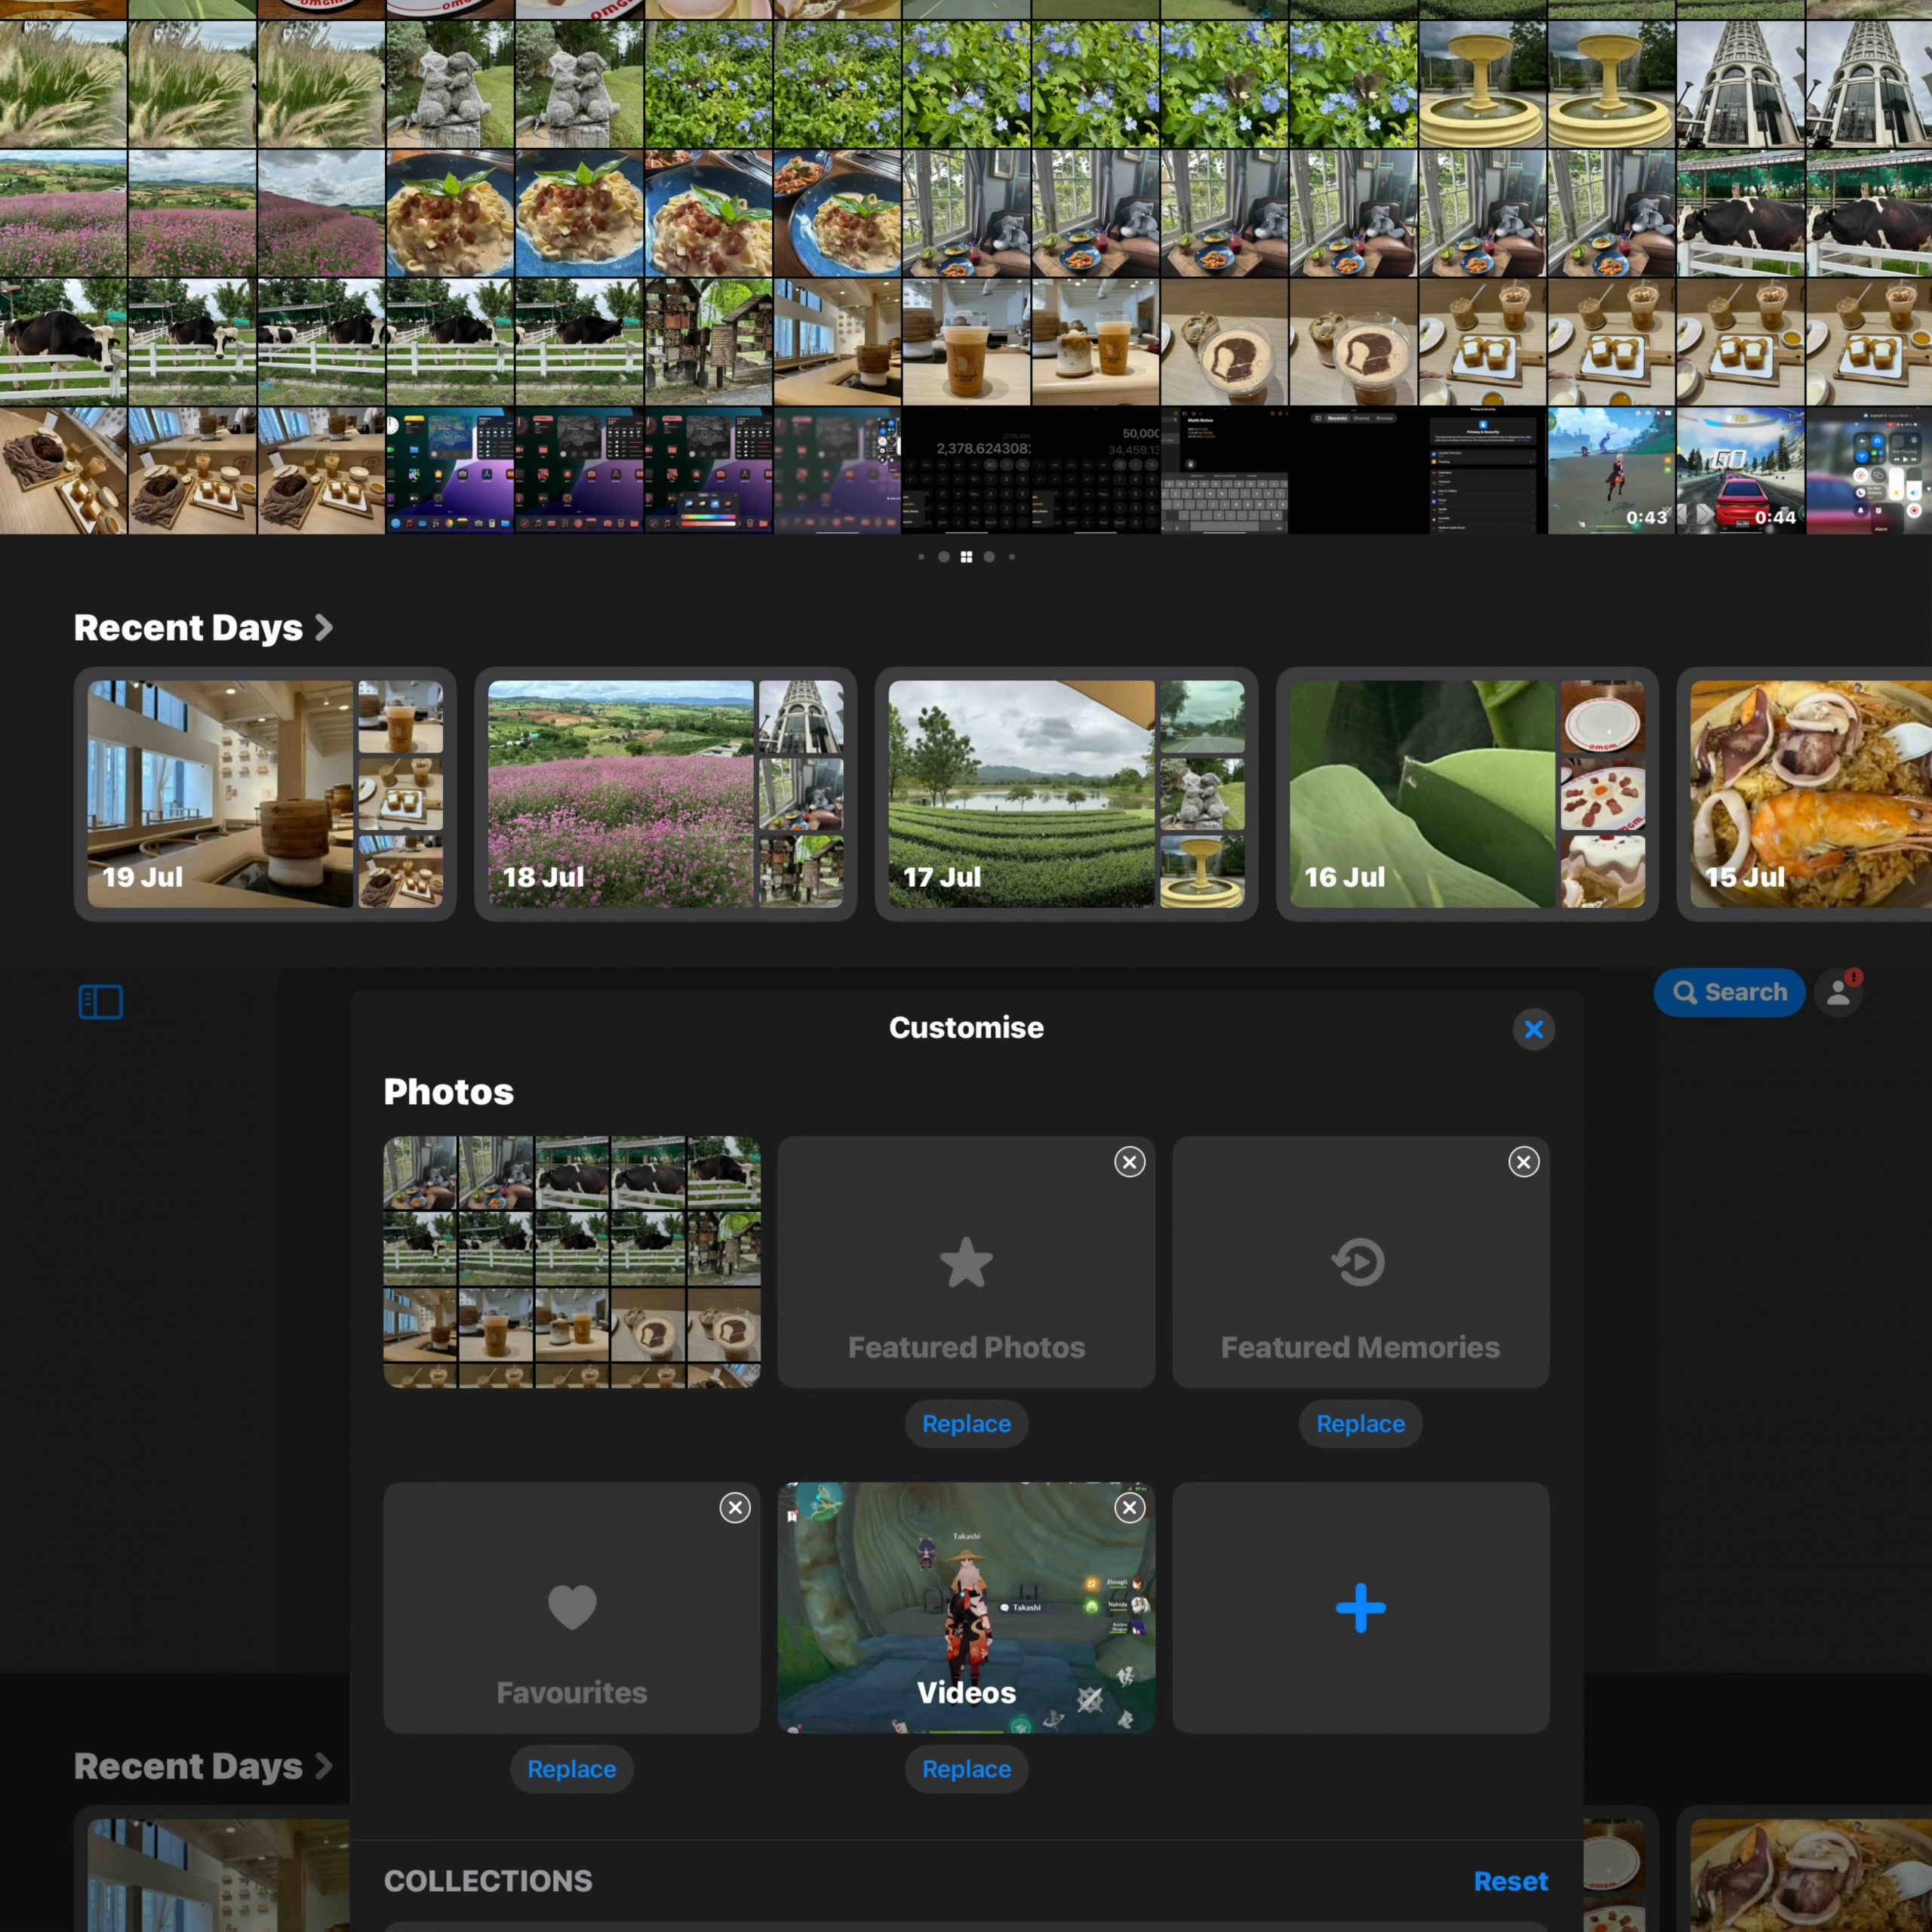Play the 0:44 racing car video thumbnail
Screen dimensions: 1932x1932
(x=1740, y=470)
